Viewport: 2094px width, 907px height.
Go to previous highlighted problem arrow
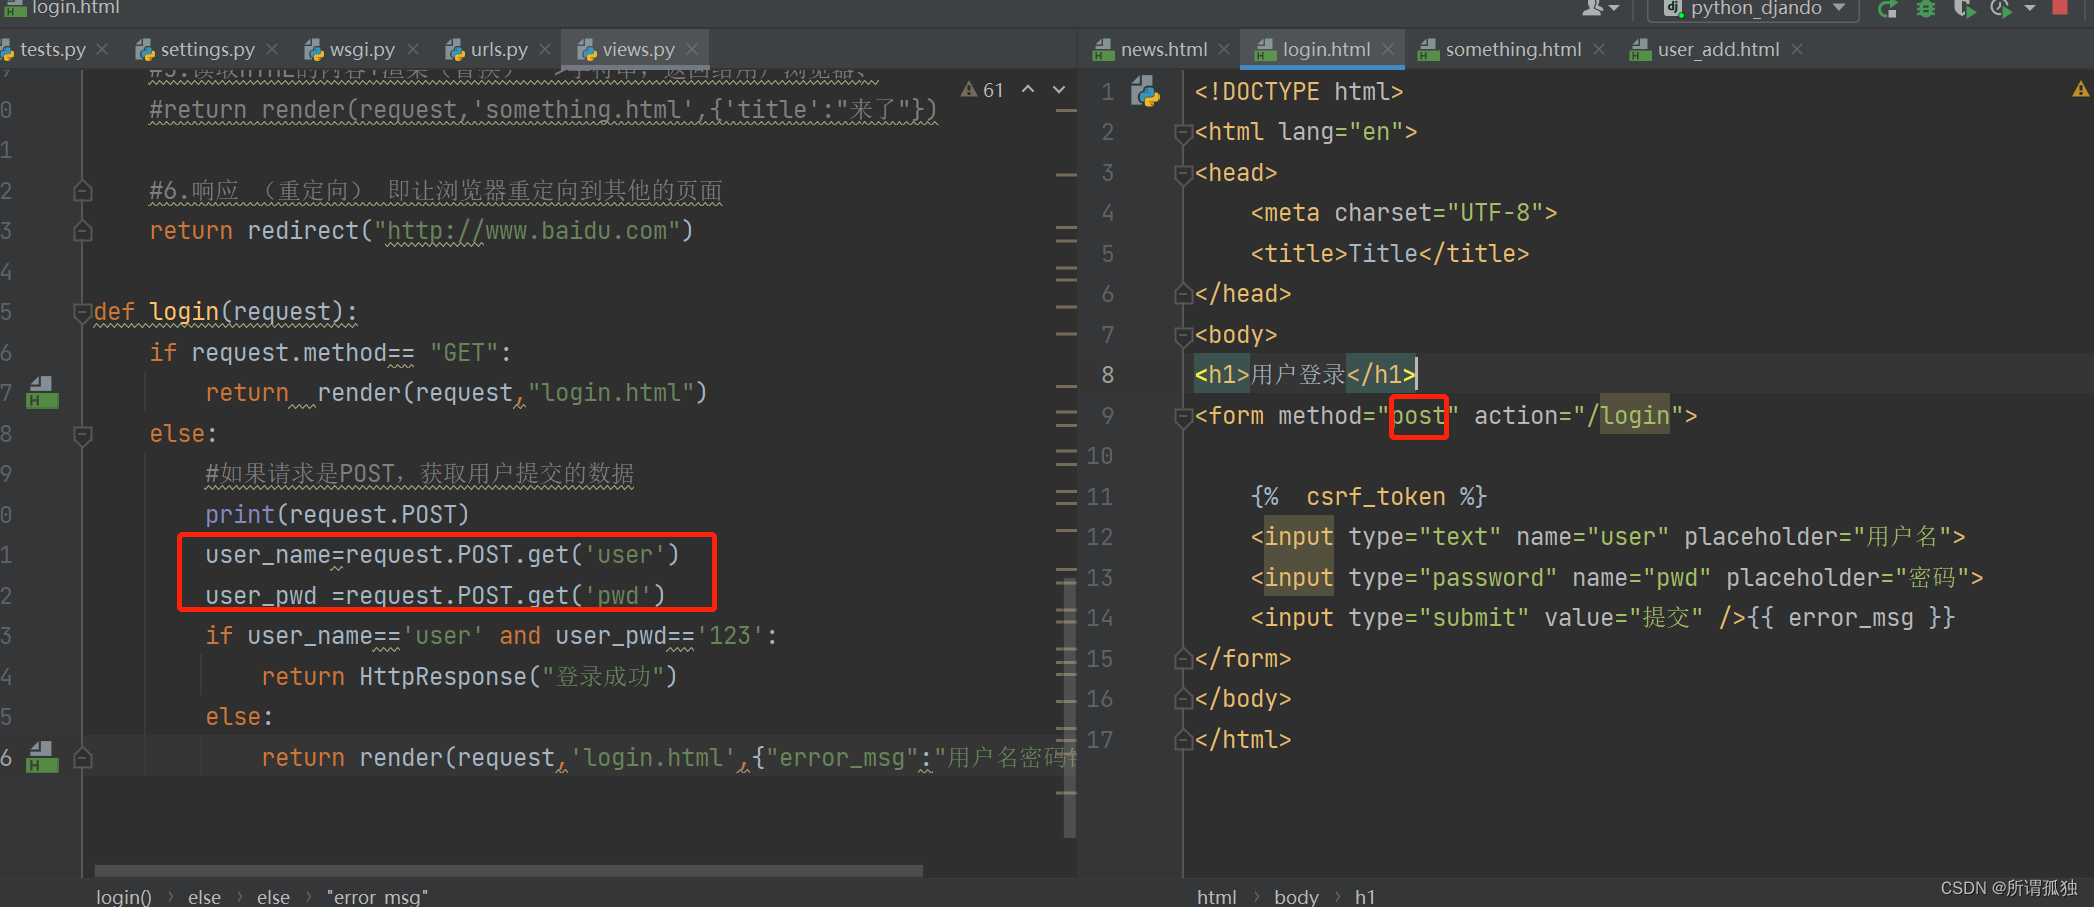coord(1028,89)
